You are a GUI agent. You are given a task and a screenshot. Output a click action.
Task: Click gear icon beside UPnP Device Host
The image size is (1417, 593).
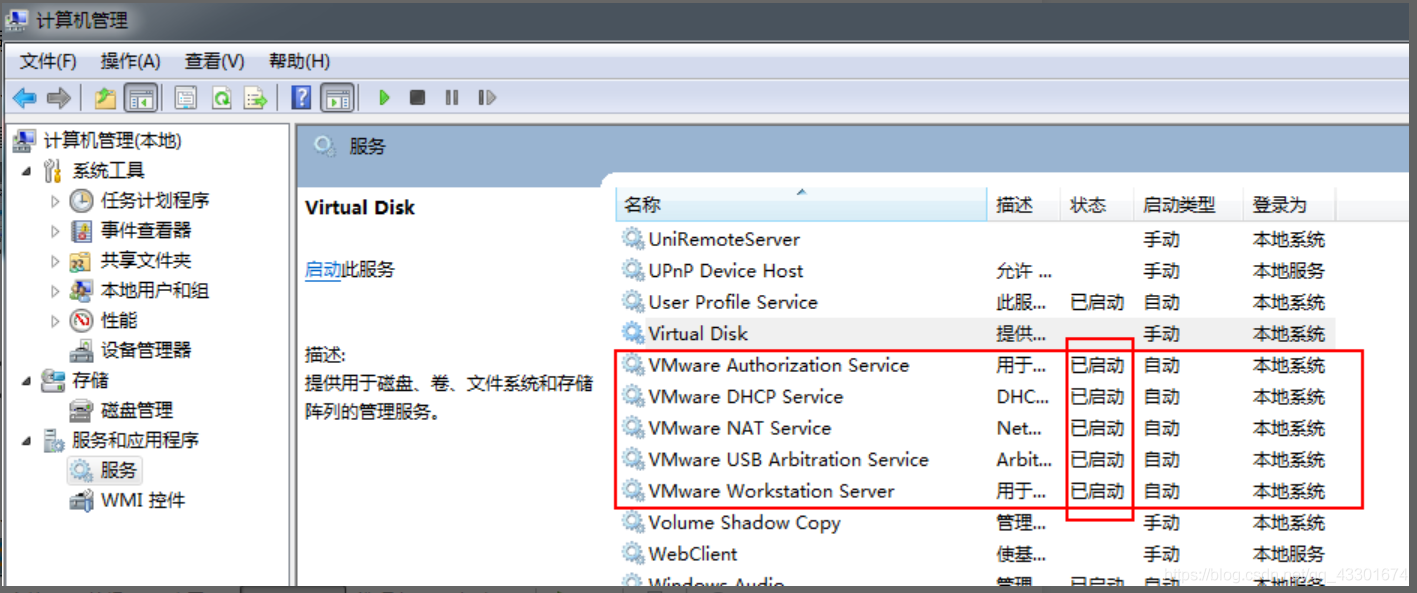click(x=633, y=271)
